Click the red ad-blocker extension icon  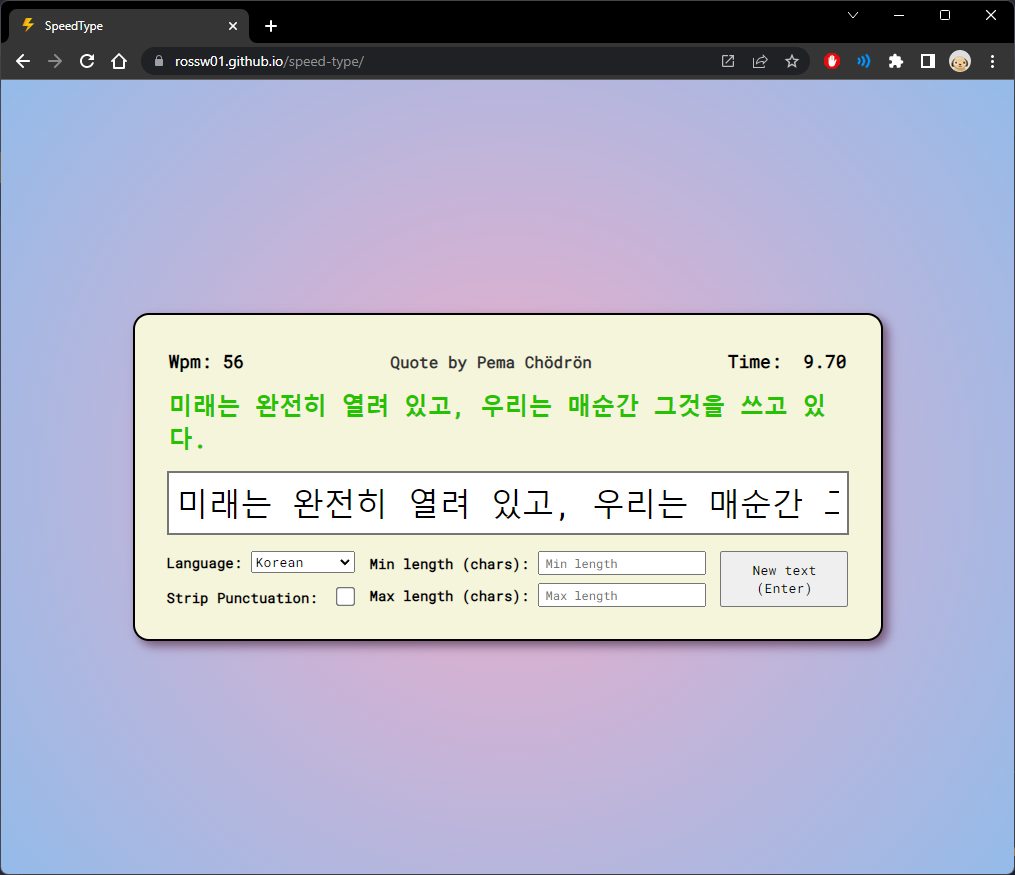pos(831,61)
